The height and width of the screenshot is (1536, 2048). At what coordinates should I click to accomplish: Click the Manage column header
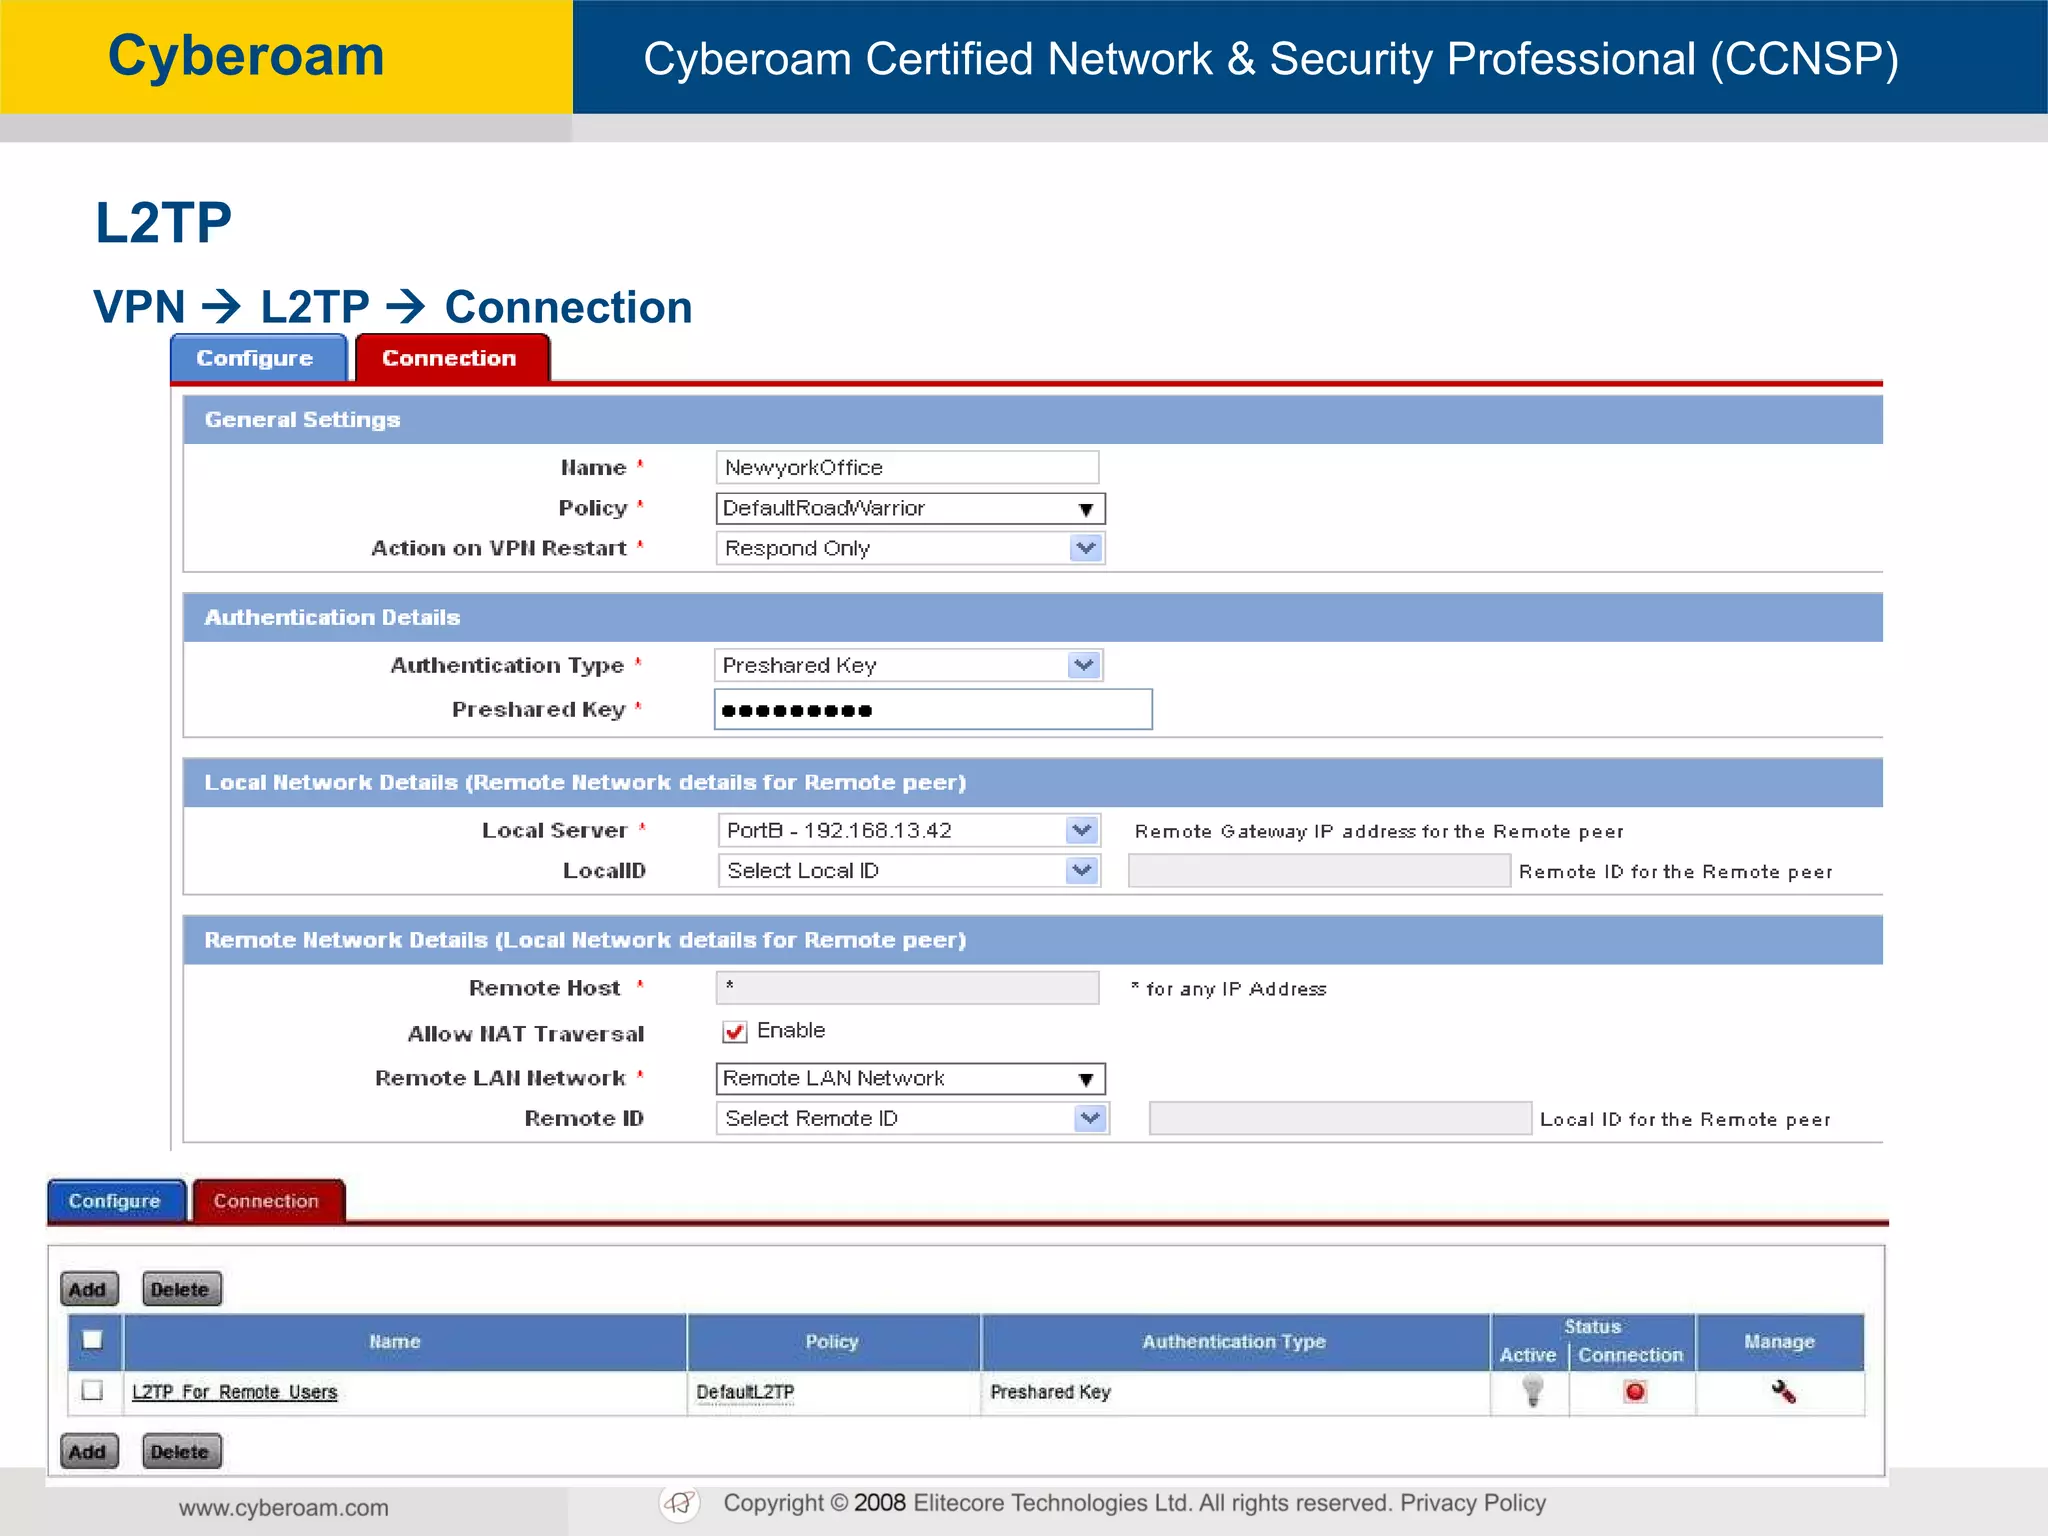[1779, 1341]
